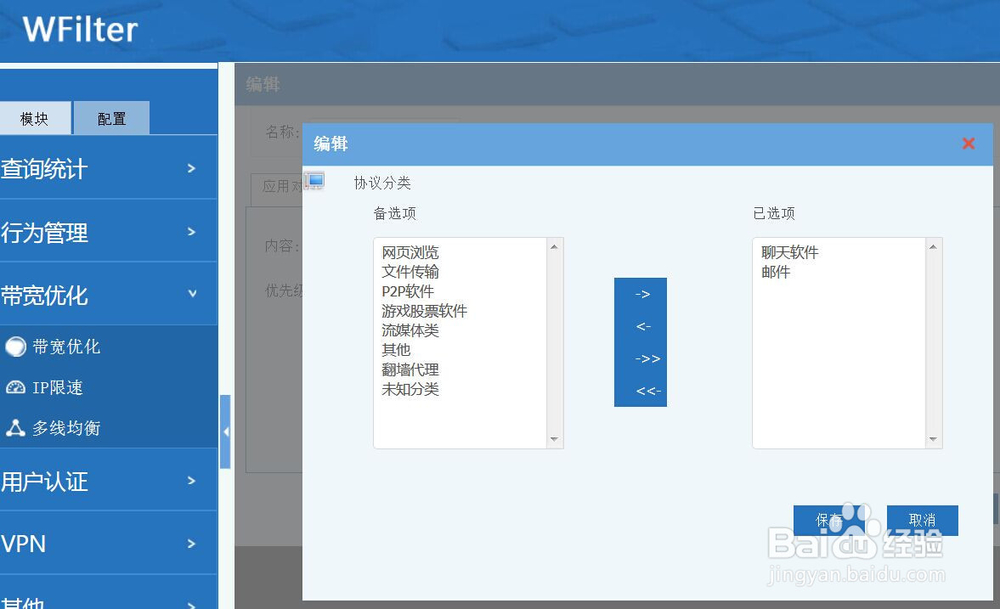
Task: Close the 编辑 dialog with red X
Action: click(968, 143)
